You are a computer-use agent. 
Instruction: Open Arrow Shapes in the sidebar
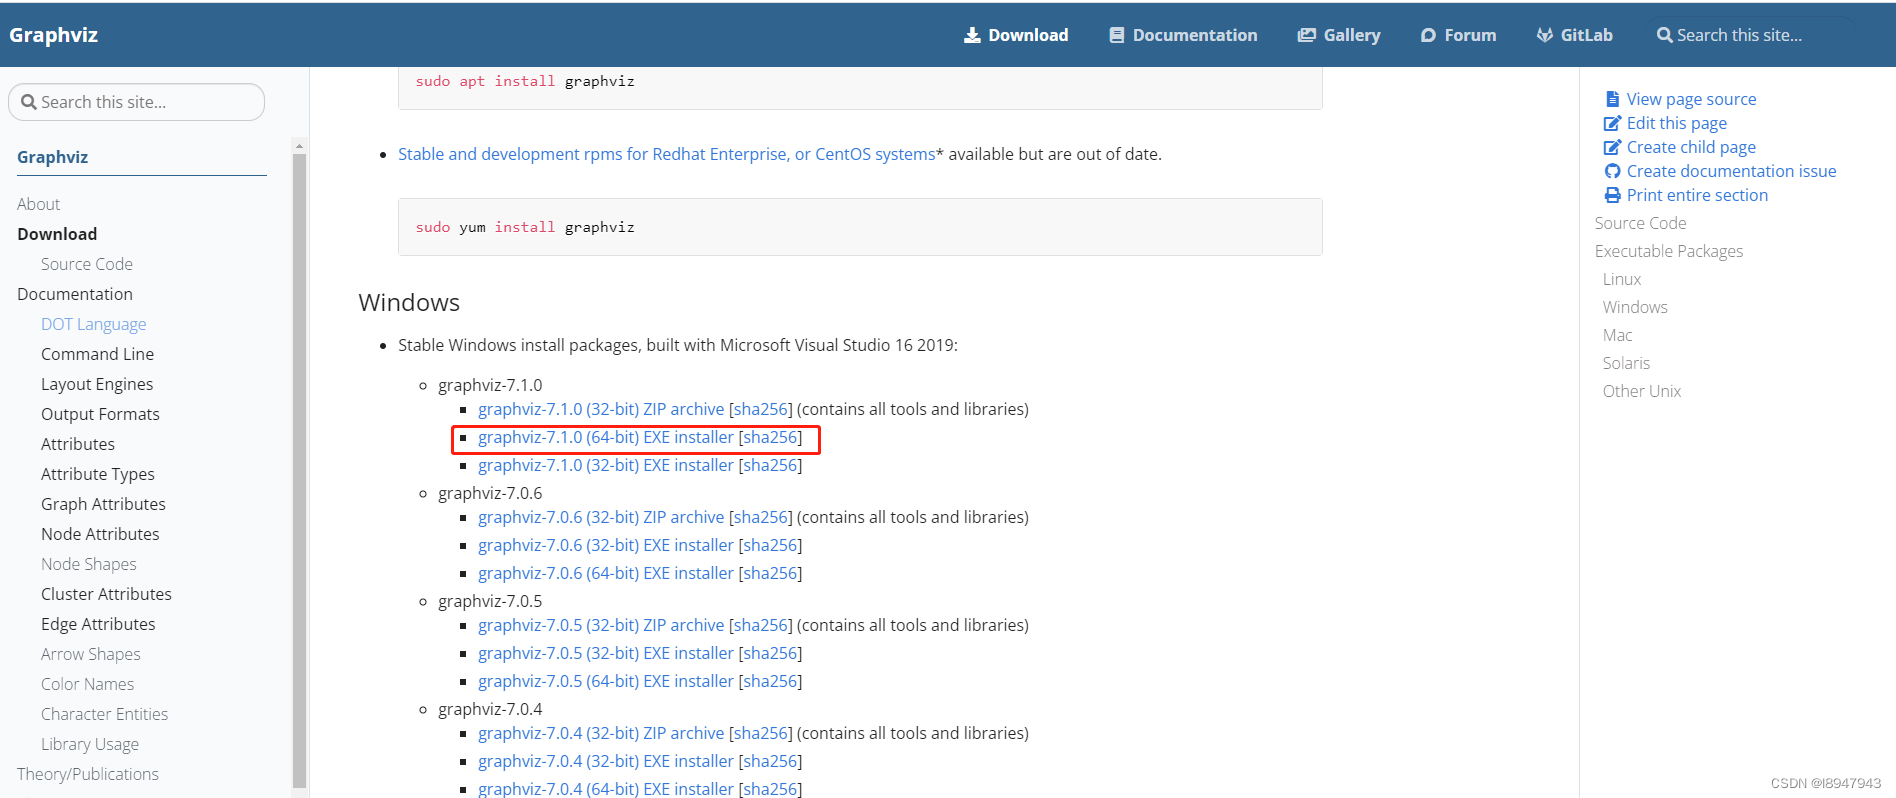(x=91, y=654)
